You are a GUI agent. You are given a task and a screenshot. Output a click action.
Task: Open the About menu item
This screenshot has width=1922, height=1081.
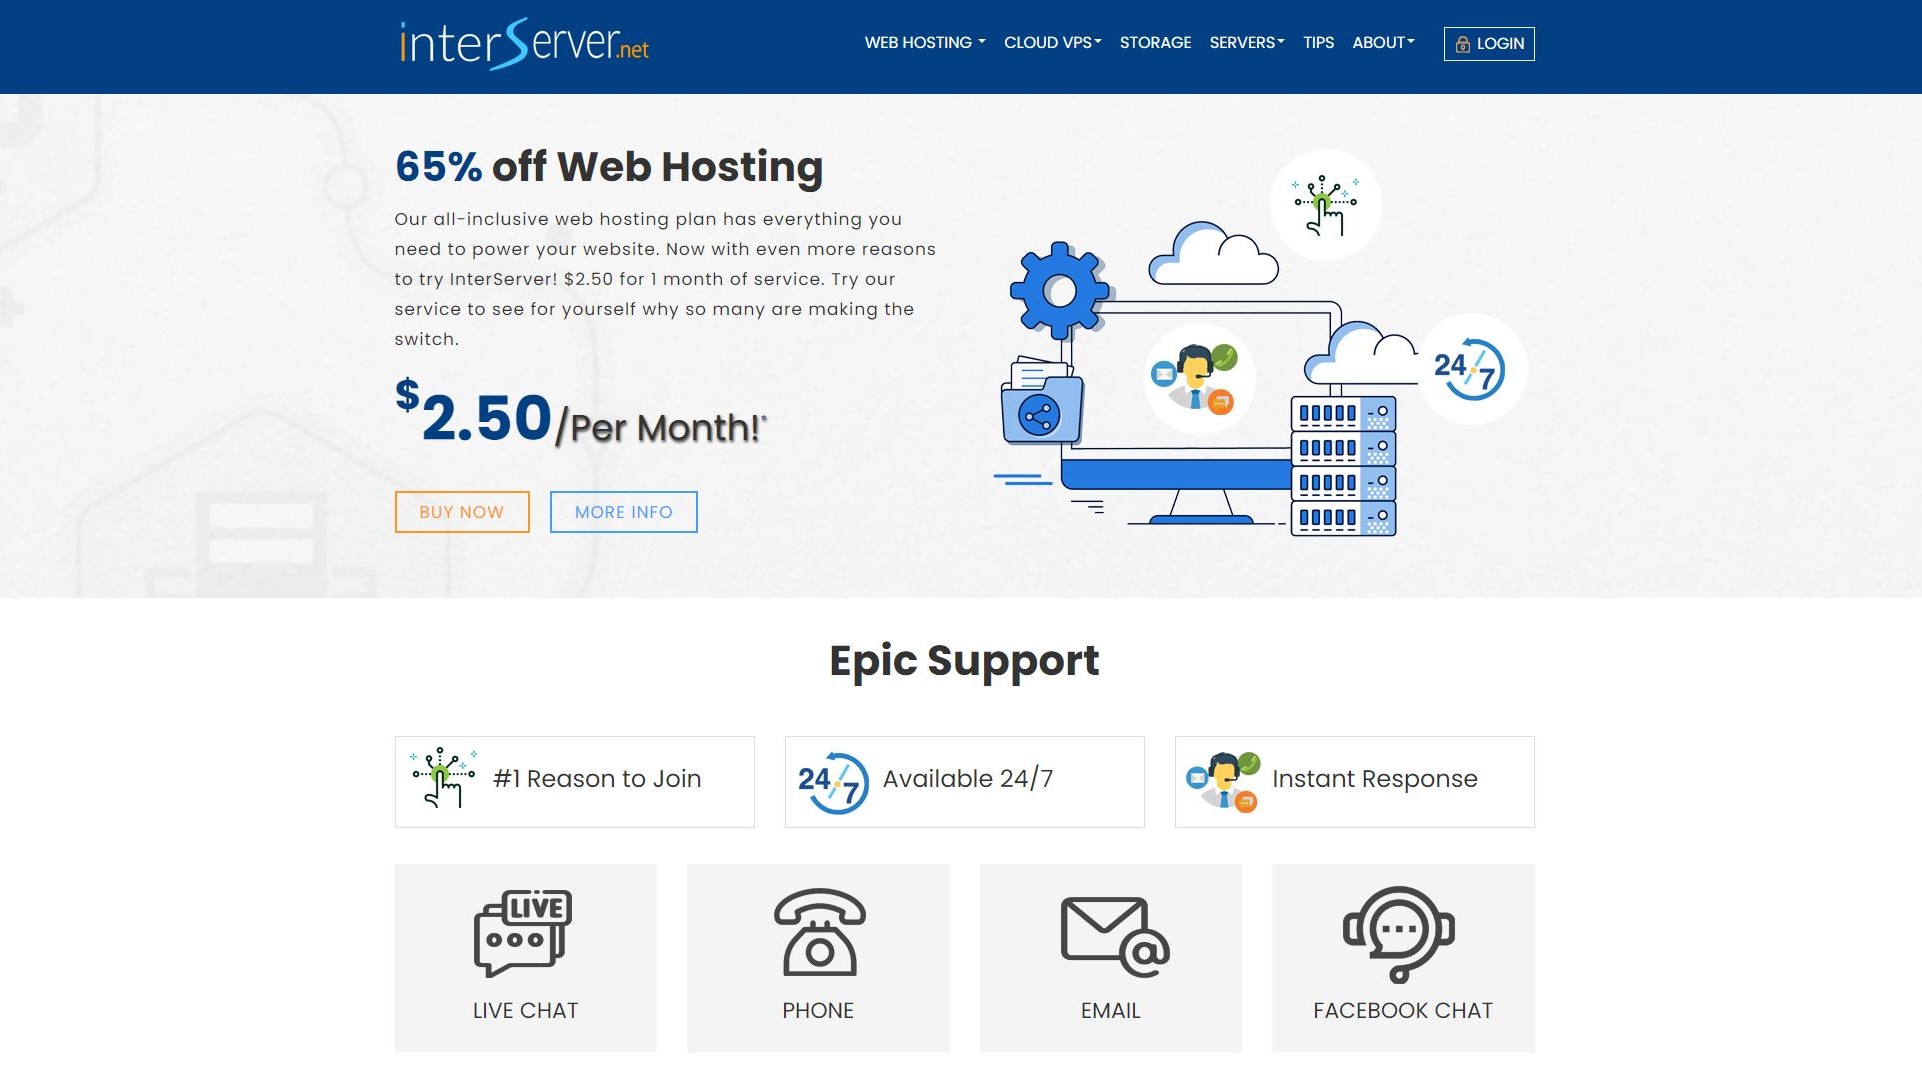(1382, 44)
